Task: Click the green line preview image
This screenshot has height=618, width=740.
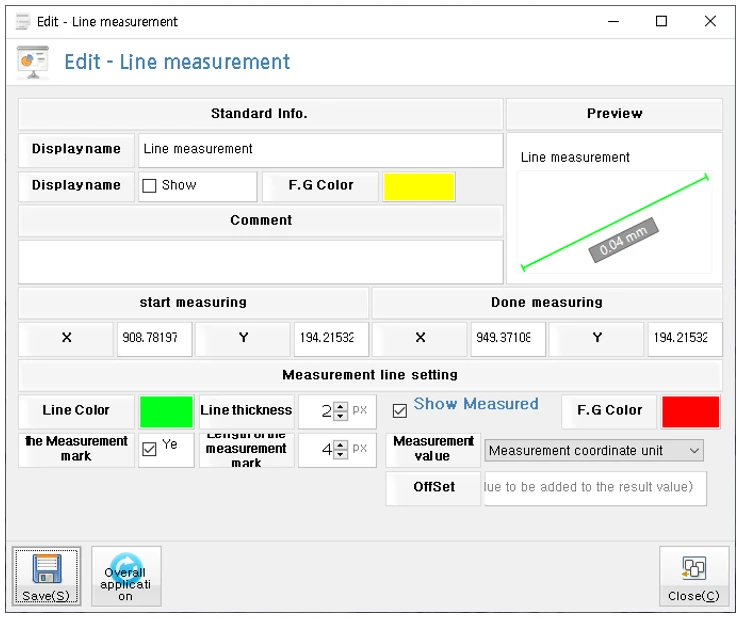Action: pyautogui.click(x=614, y=222)
